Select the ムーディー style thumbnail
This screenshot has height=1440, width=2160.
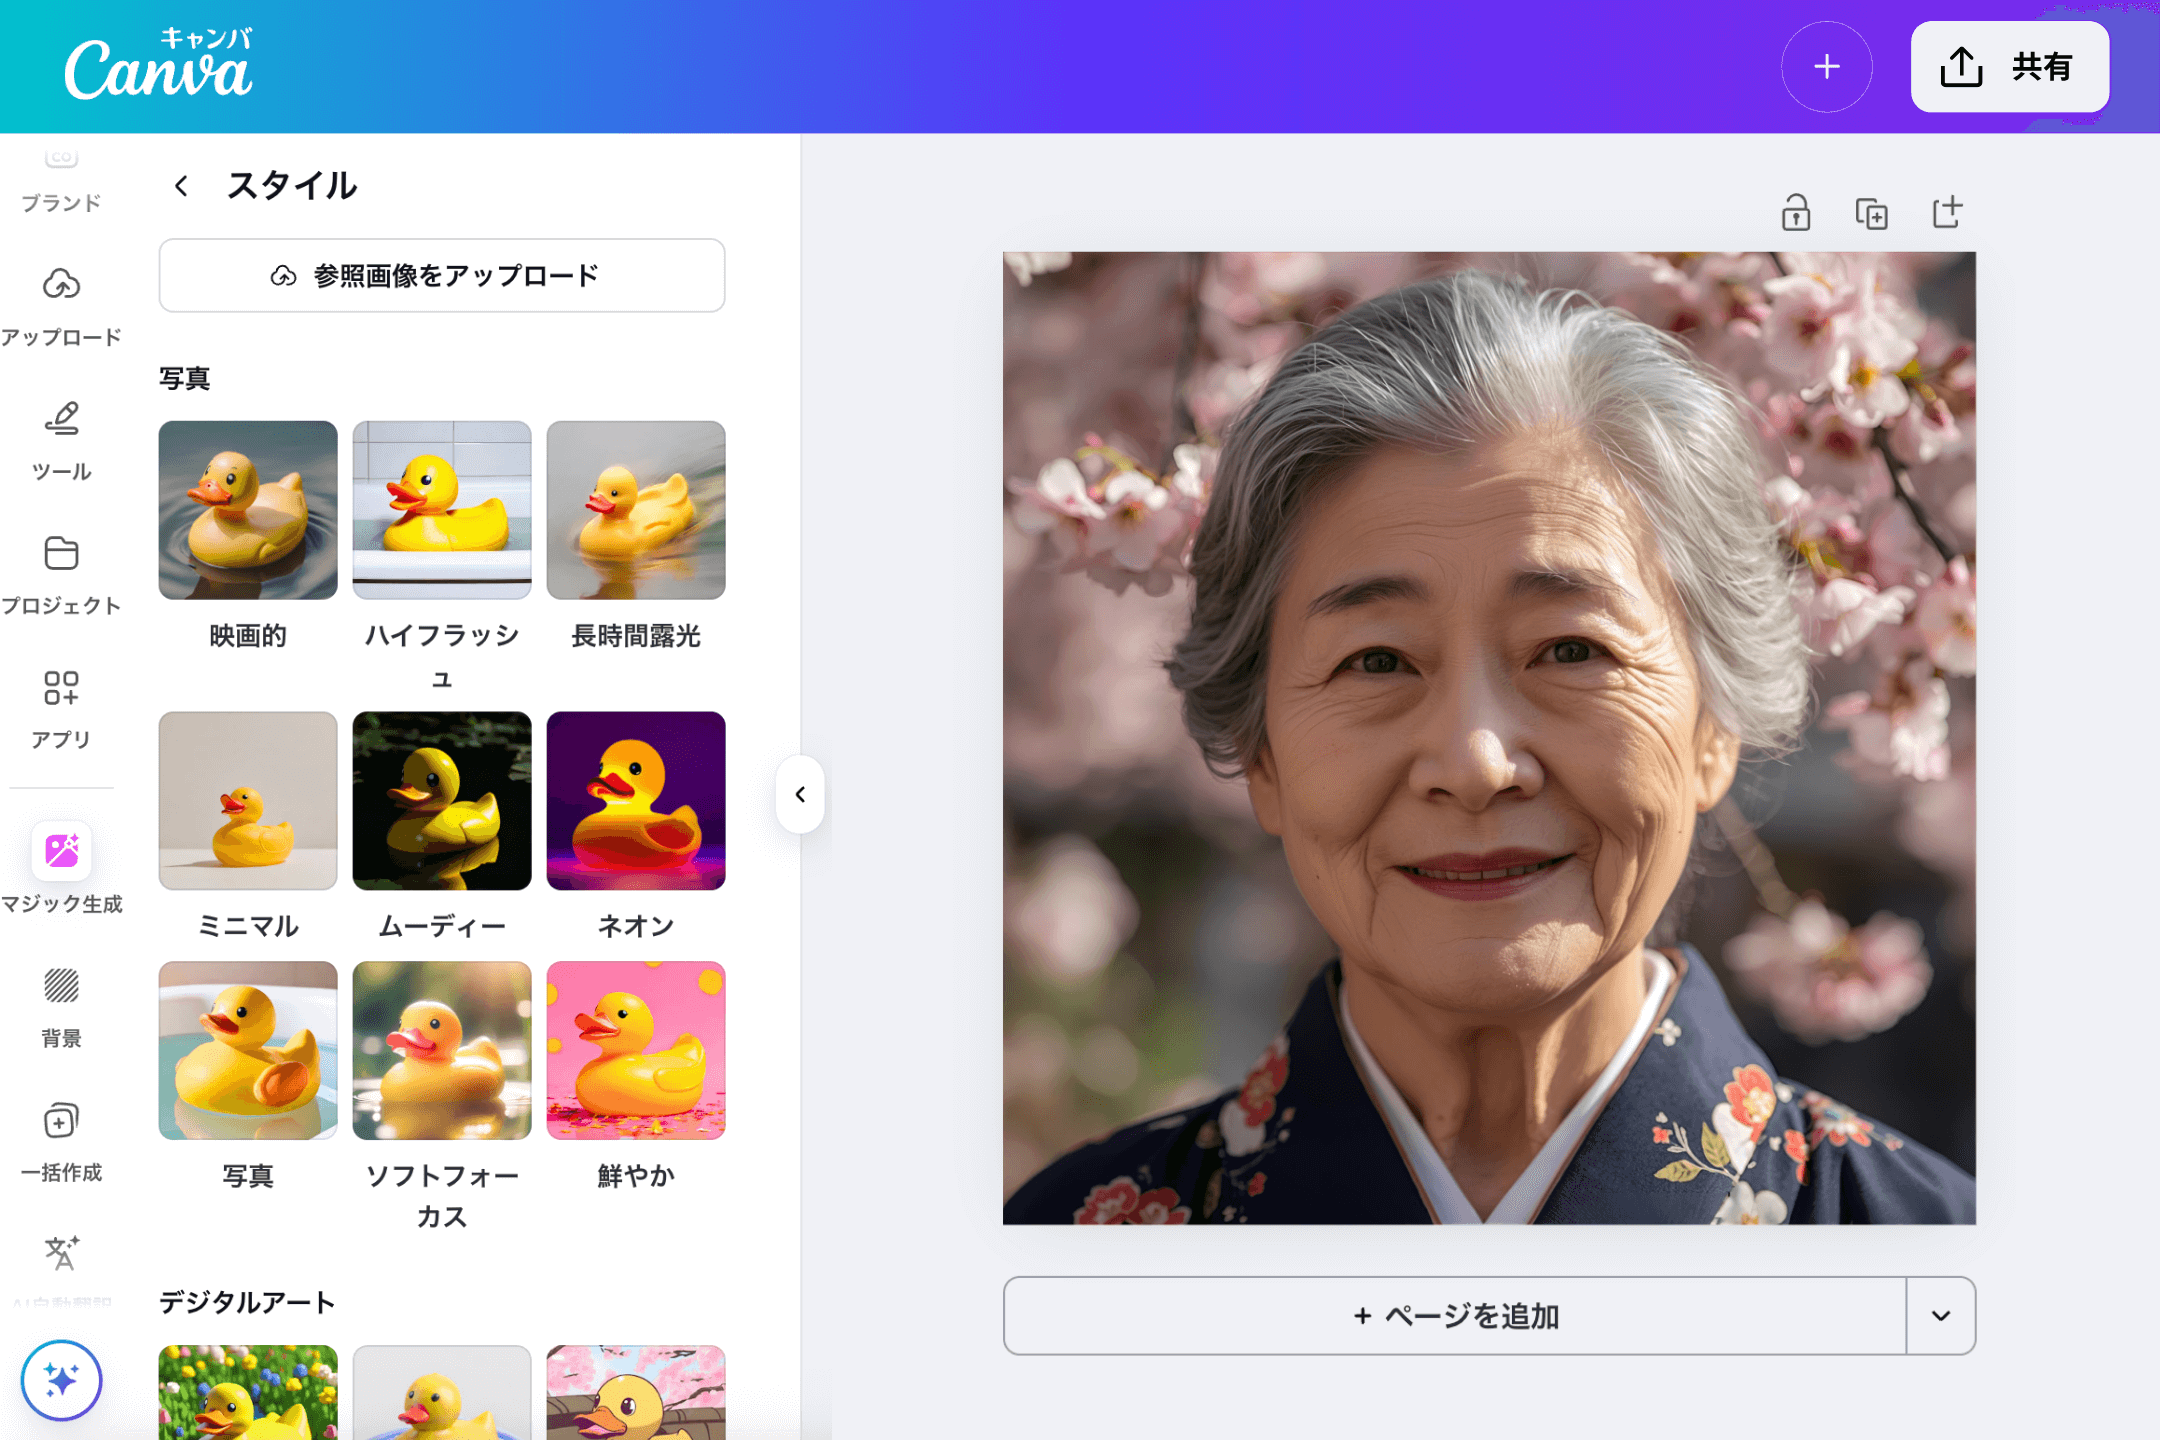tap(442, 801)
